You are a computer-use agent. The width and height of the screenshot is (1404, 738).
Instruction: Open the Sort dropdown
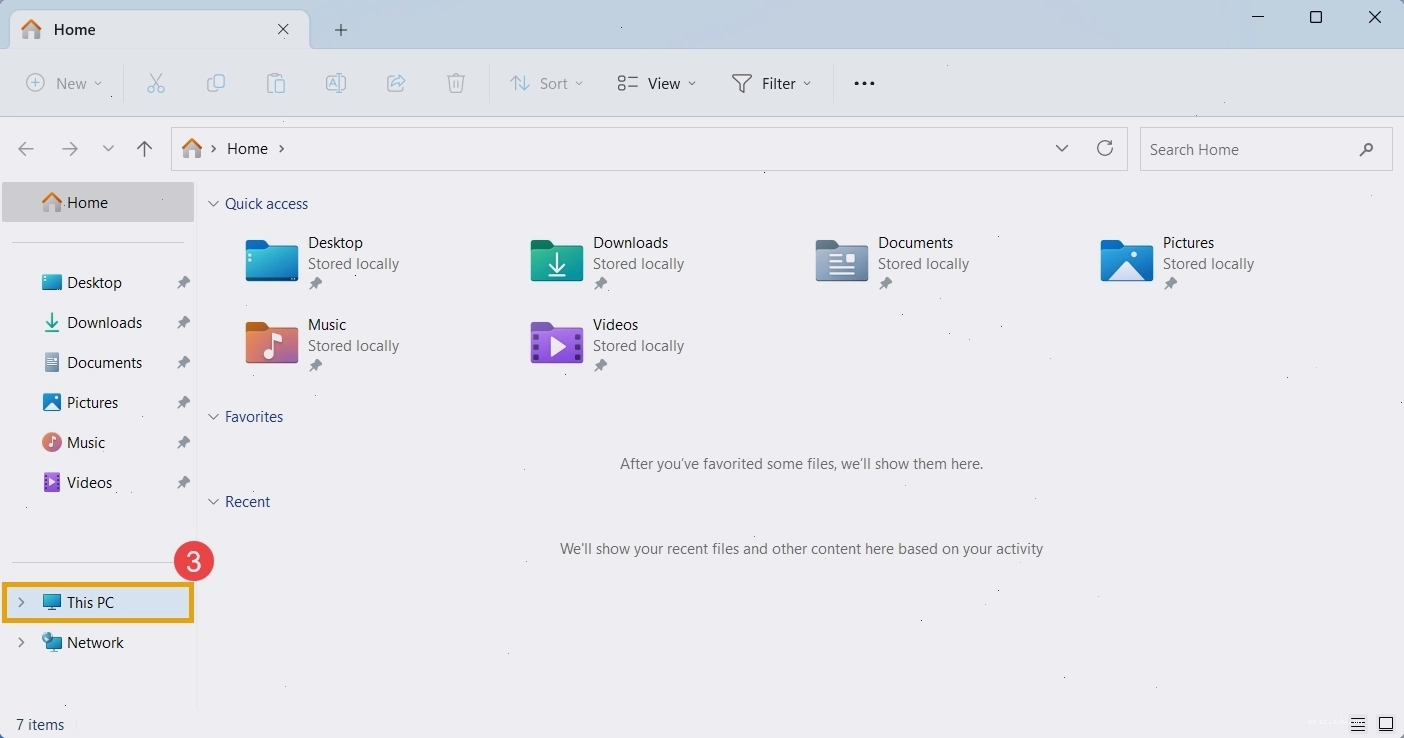[x=546, y=84]
